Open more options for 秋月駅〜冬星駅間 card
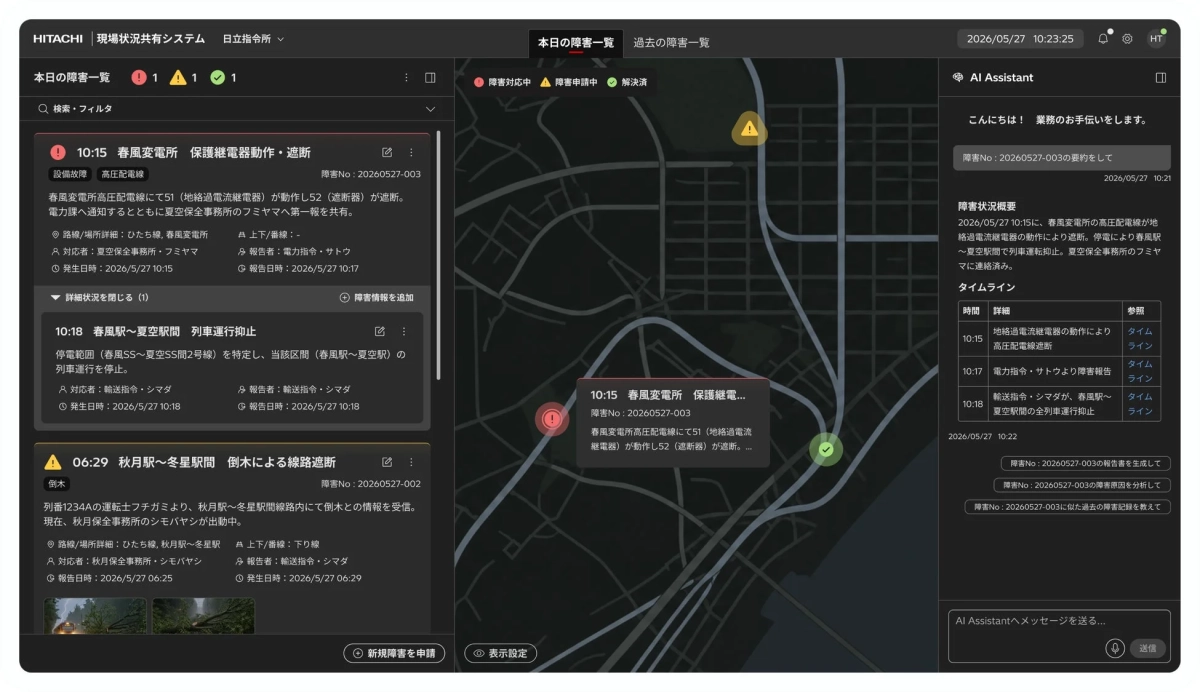Image resolution: width=1200 pixels, height=692 pixels. point(411,462)
